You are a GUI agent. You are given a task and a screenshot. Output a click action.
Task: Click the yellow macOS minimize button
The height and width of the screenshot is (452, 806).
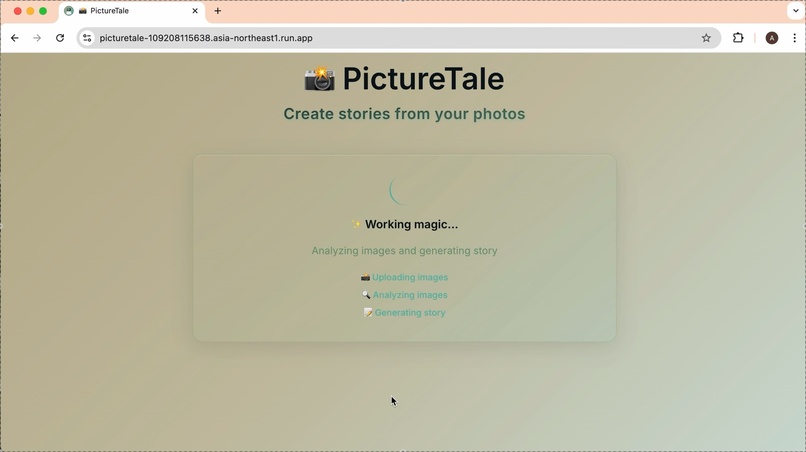30,11
